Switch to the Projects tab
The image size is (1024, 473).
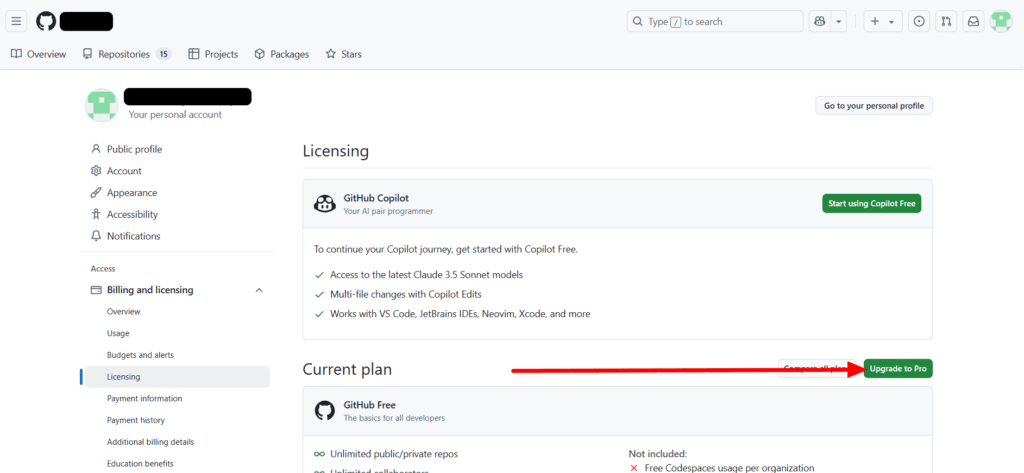click(213, 54)
